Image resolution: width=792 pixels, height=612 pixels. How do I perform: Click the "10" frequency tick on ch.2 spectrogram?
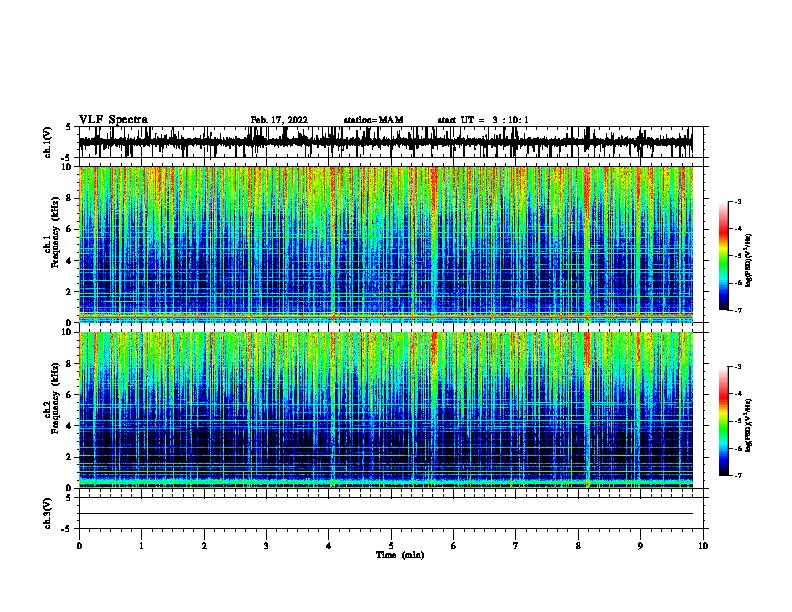(68, 332)
